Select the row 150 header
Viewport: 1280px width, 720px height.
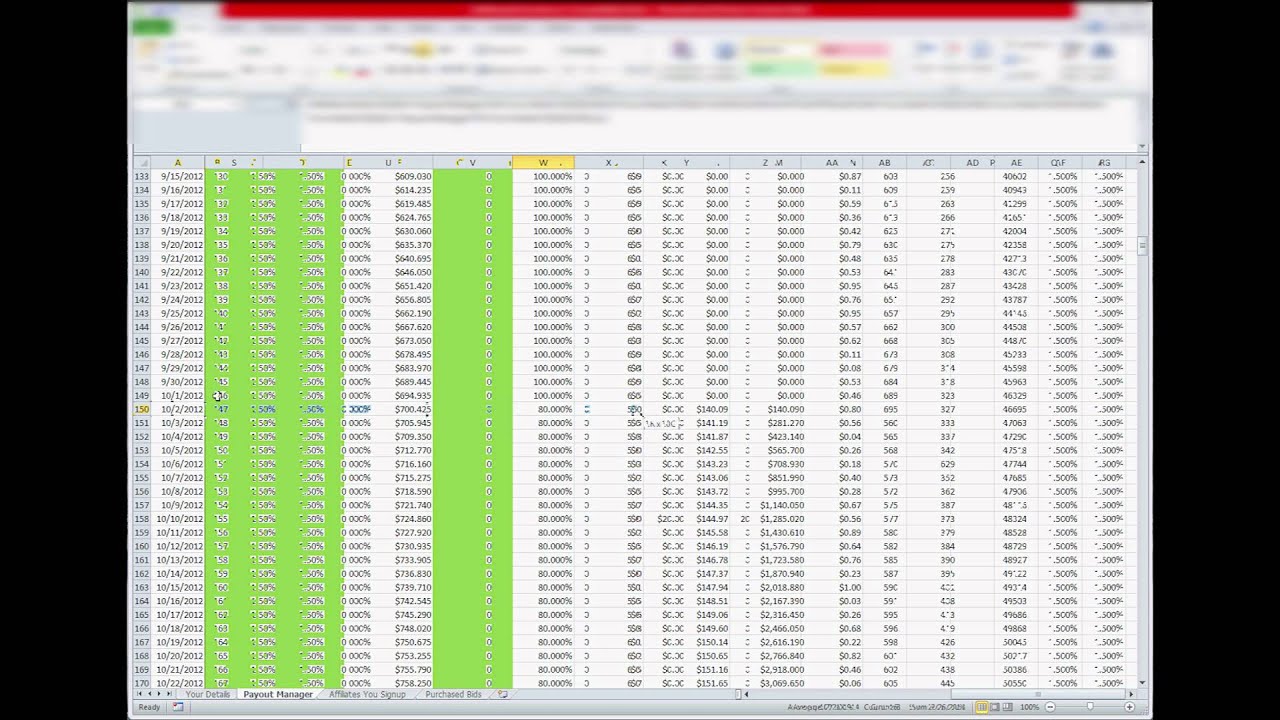coord(142,409)
